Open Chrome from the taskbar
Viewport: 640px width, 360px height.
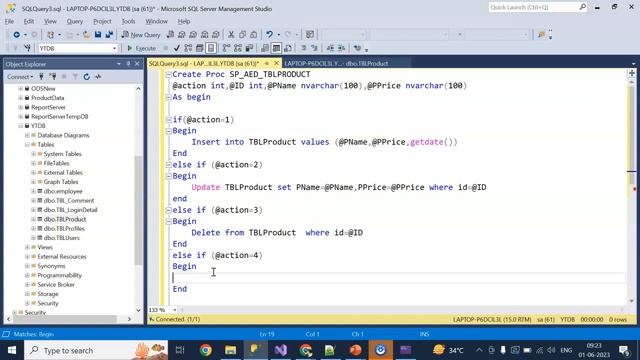pos(206,350)
